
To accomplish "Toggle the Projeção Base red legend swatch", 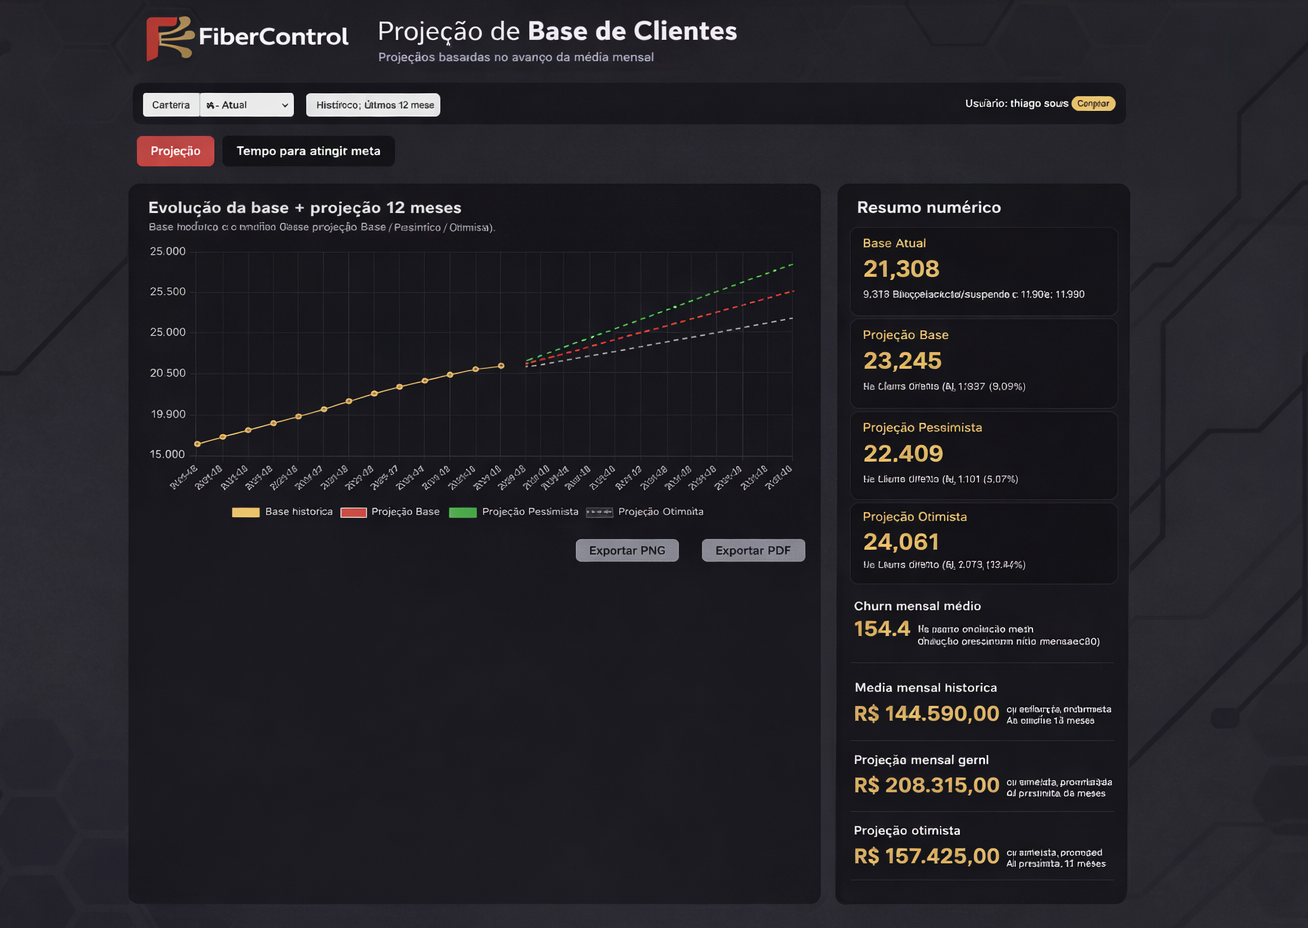I will coord(354,512).
